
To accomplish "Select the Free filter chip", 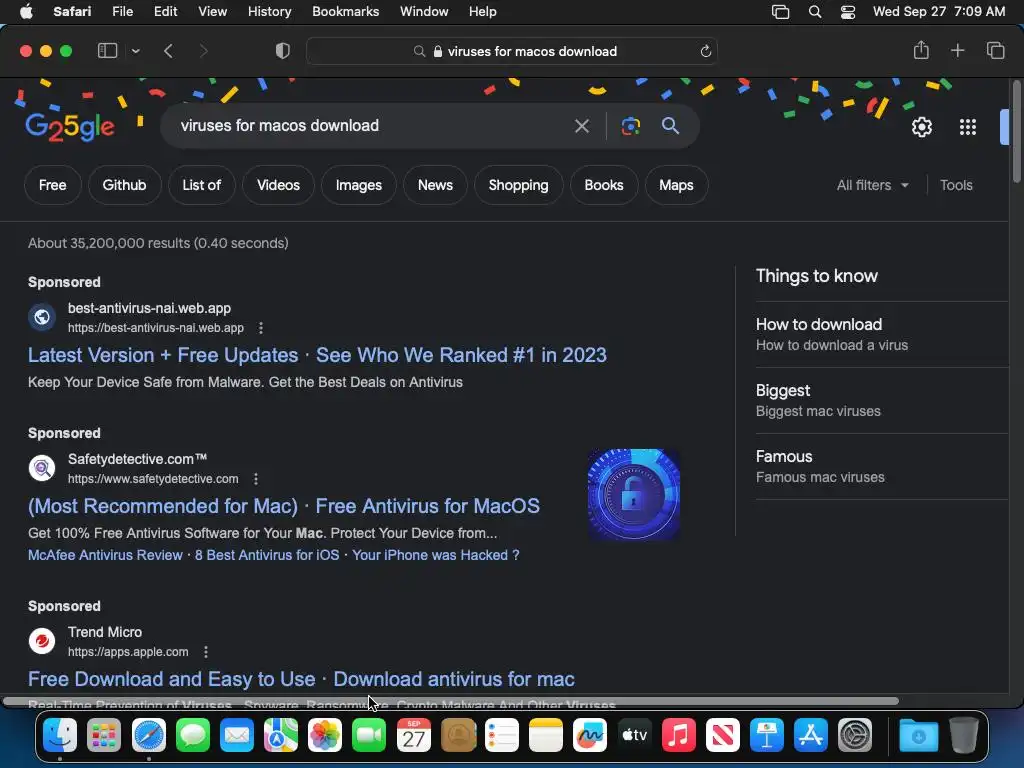I will pyautogui.click(x=52, y=185).
